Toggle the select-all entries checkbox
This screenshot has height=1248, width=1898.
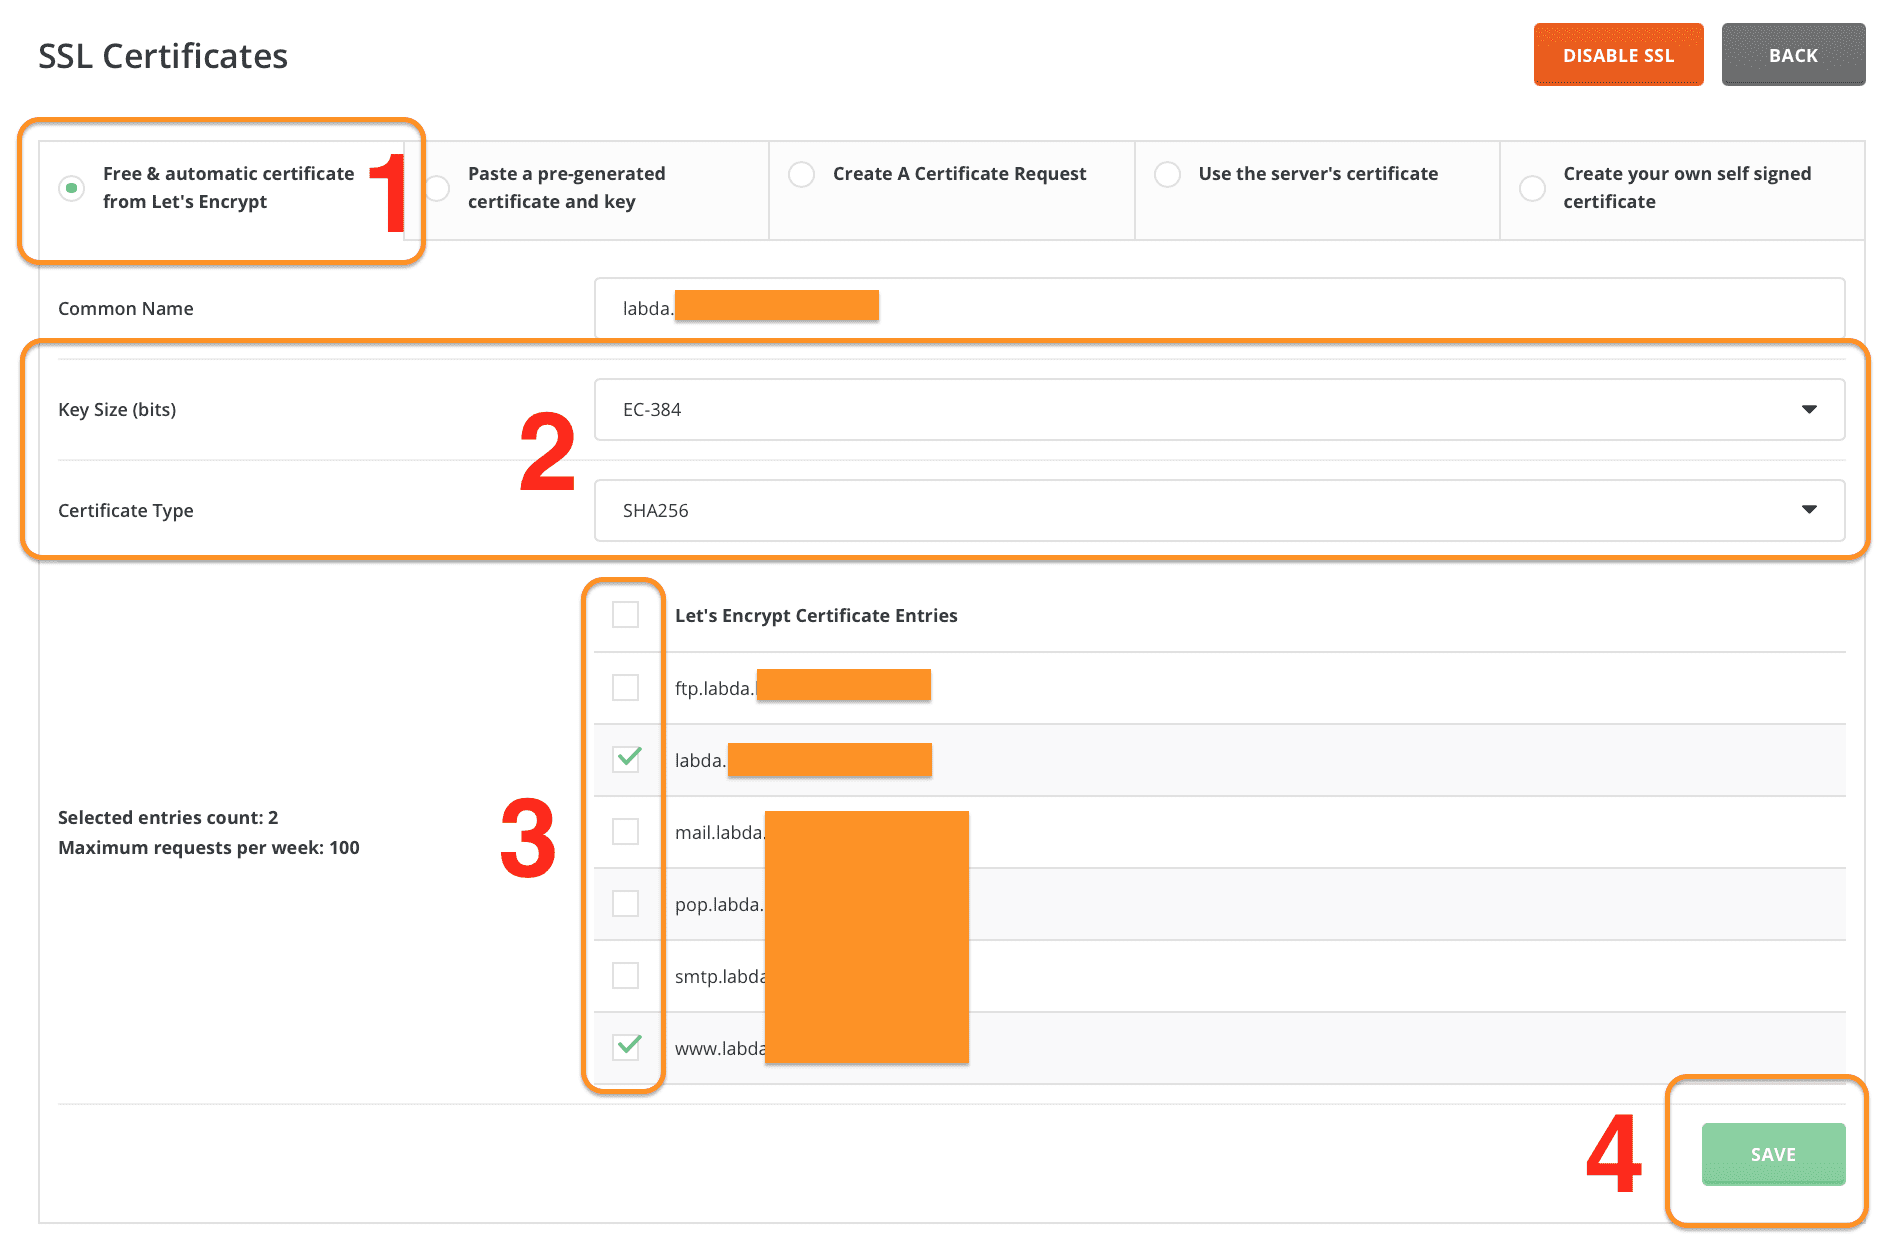tap(626, 615)
